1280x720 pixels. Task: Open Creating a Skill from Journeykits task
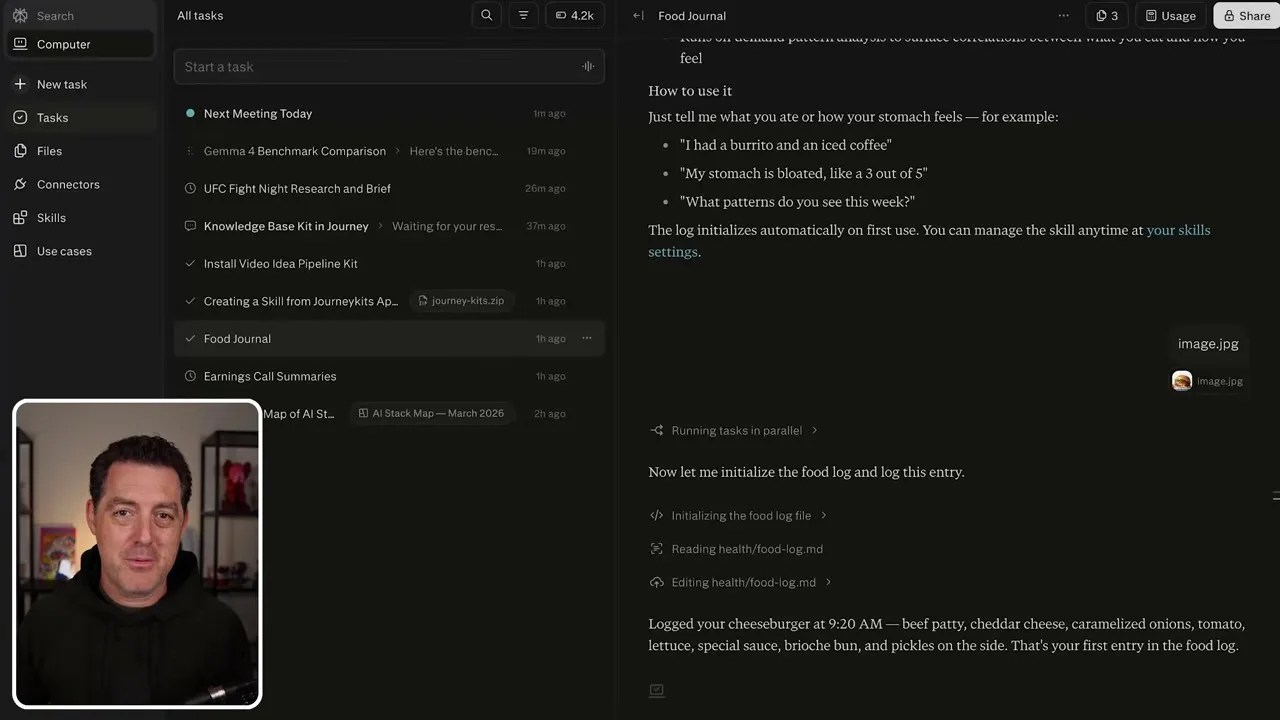[300, 301]
